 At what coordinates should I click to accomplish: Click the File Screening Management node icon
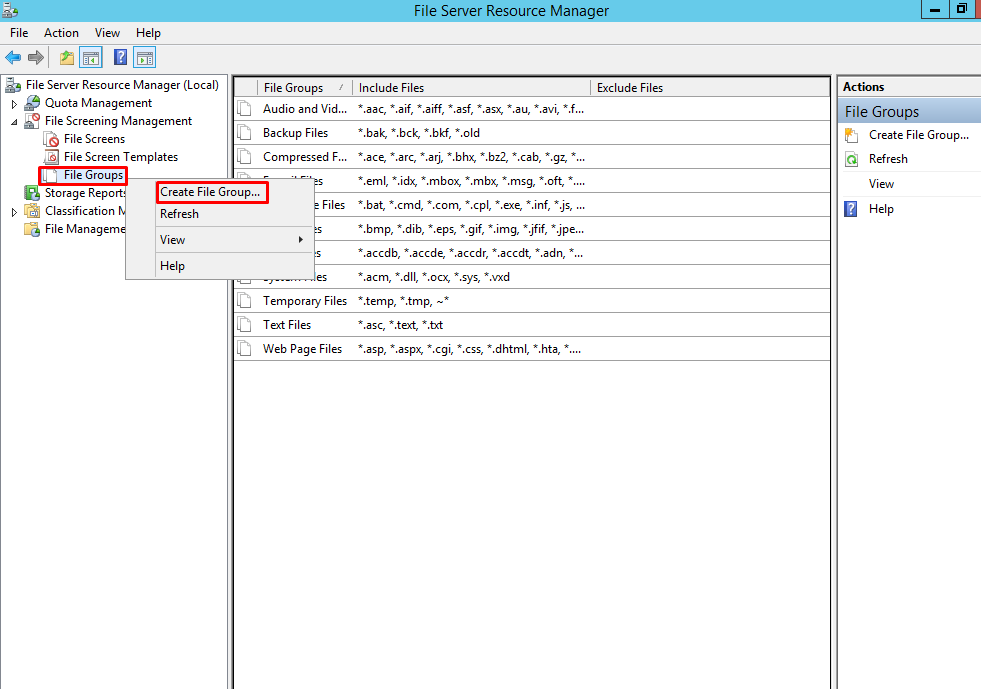coord(32,121)
